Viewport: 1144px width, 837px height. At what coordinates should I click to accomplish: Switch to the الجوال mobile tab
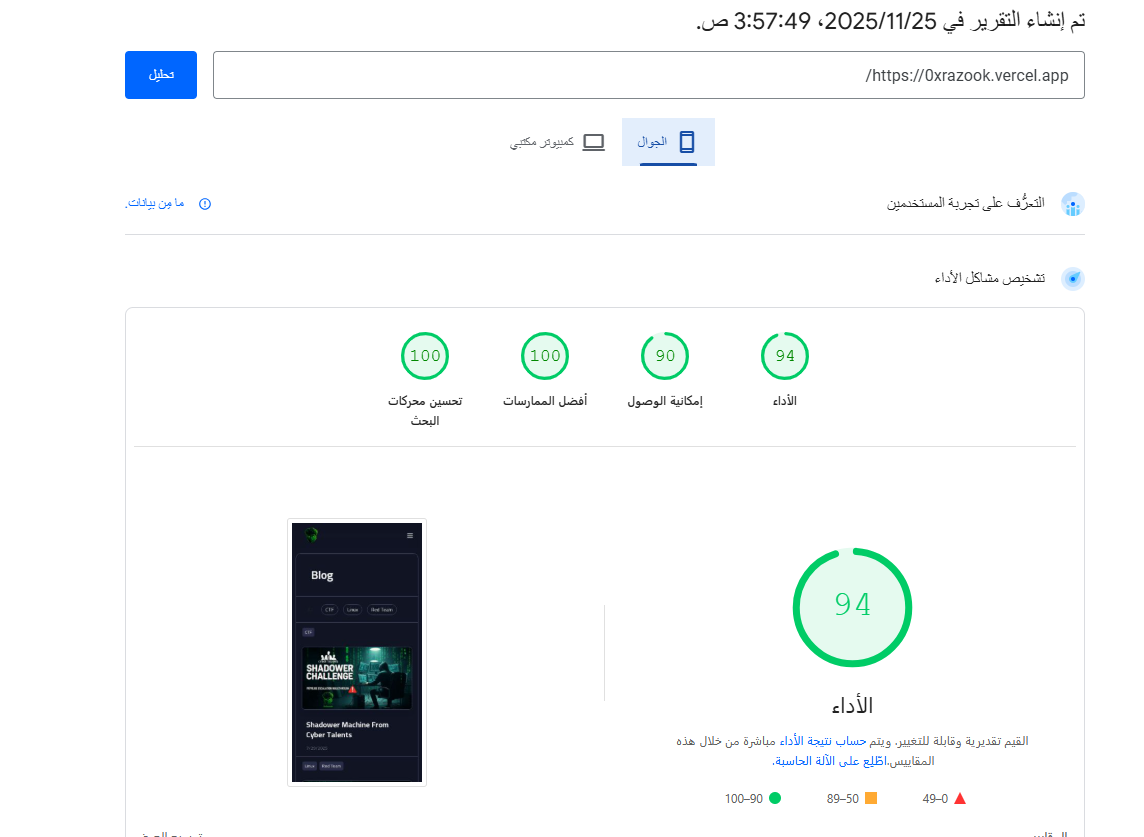point(668,142)
